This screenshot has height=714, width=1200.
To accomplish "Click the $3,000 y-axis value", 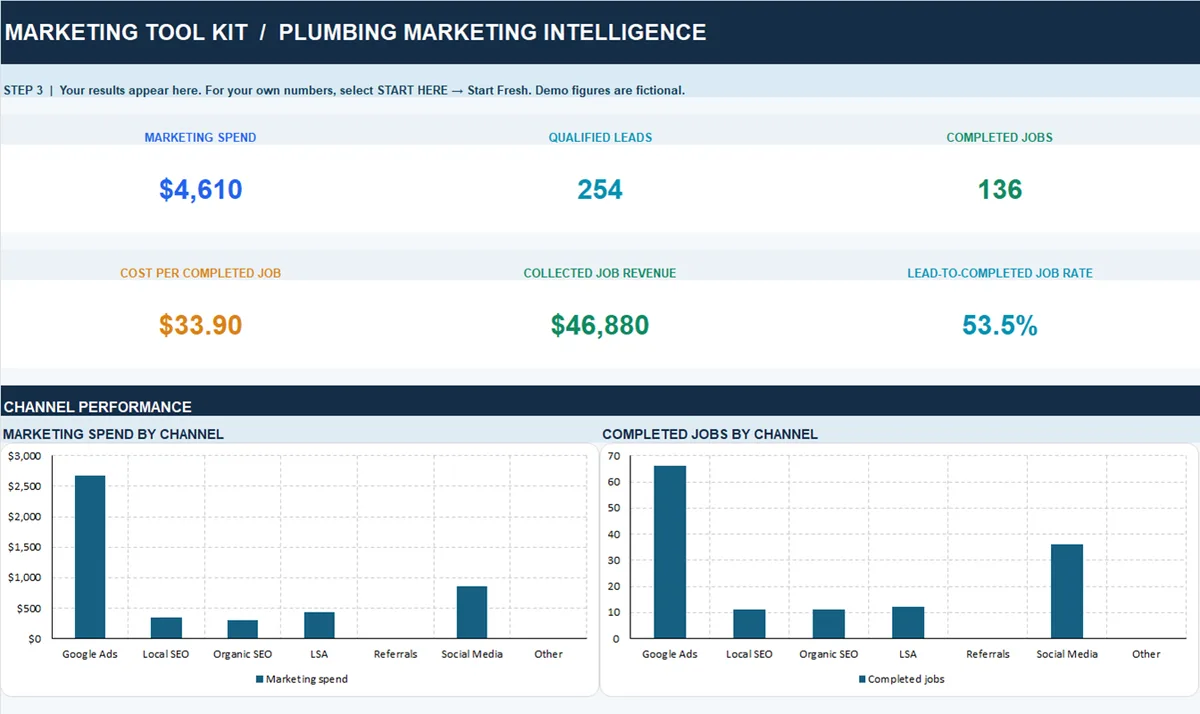I will tap(25, 456).
